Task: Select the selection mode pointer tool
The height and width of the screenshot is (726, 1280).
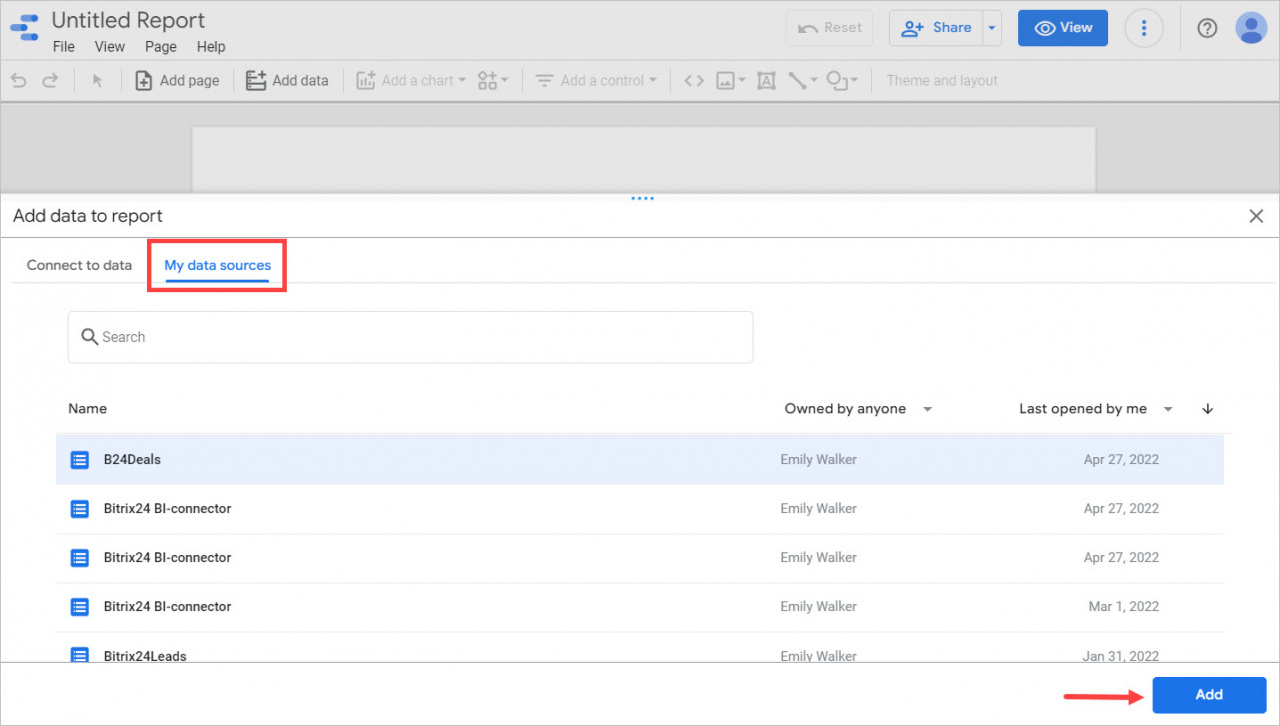Action: click(x=97, y=81)
